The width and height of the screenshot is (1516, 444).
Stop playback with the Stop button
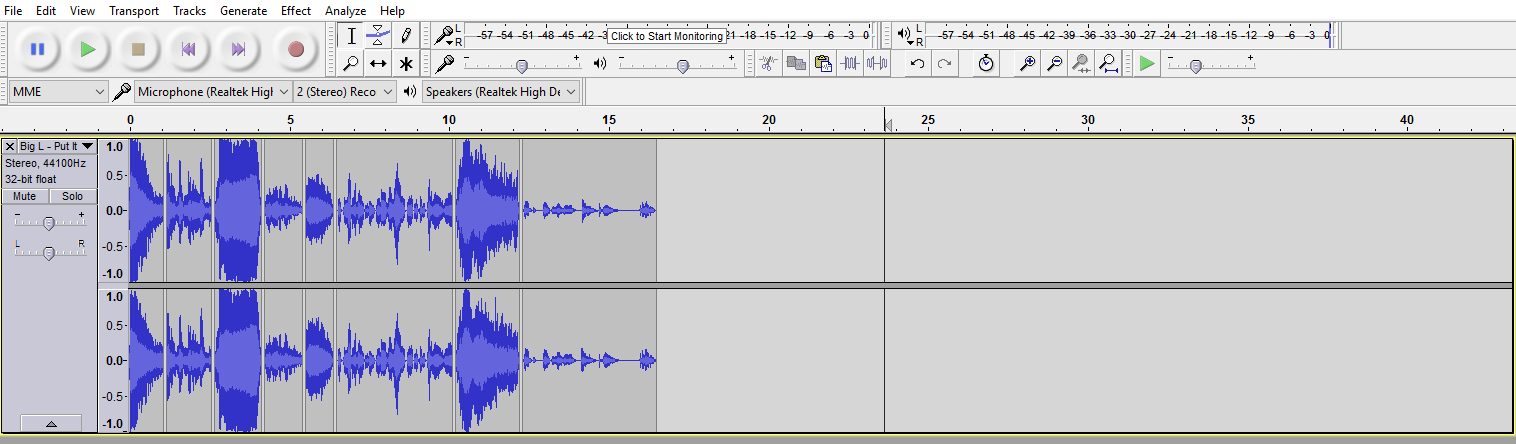pos(139,48)
